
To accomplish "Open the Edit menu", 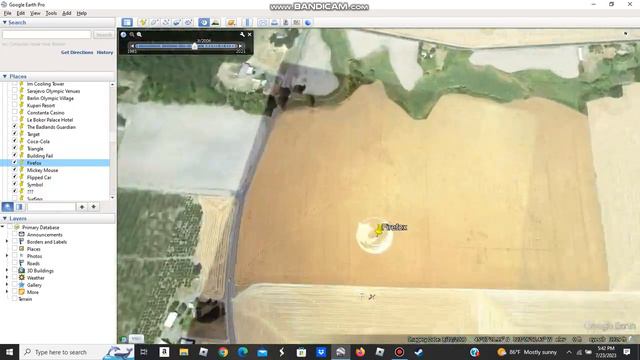I will [21, 13].
